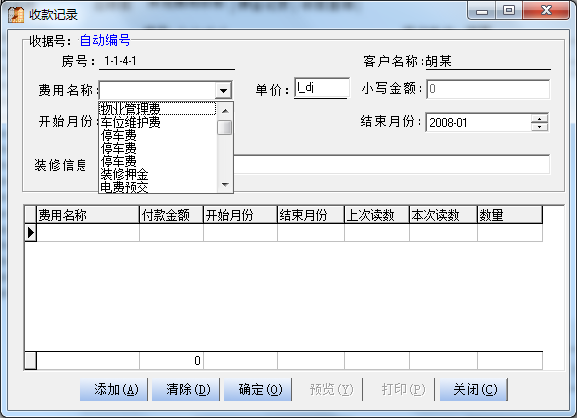
Task: Click the fee list scrollbar thumb
Action: 224,128
